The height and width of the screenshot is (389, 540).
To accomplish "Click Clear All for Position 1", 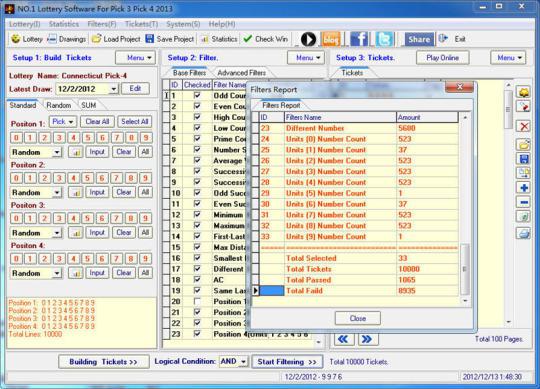I will tap(97, 122).
